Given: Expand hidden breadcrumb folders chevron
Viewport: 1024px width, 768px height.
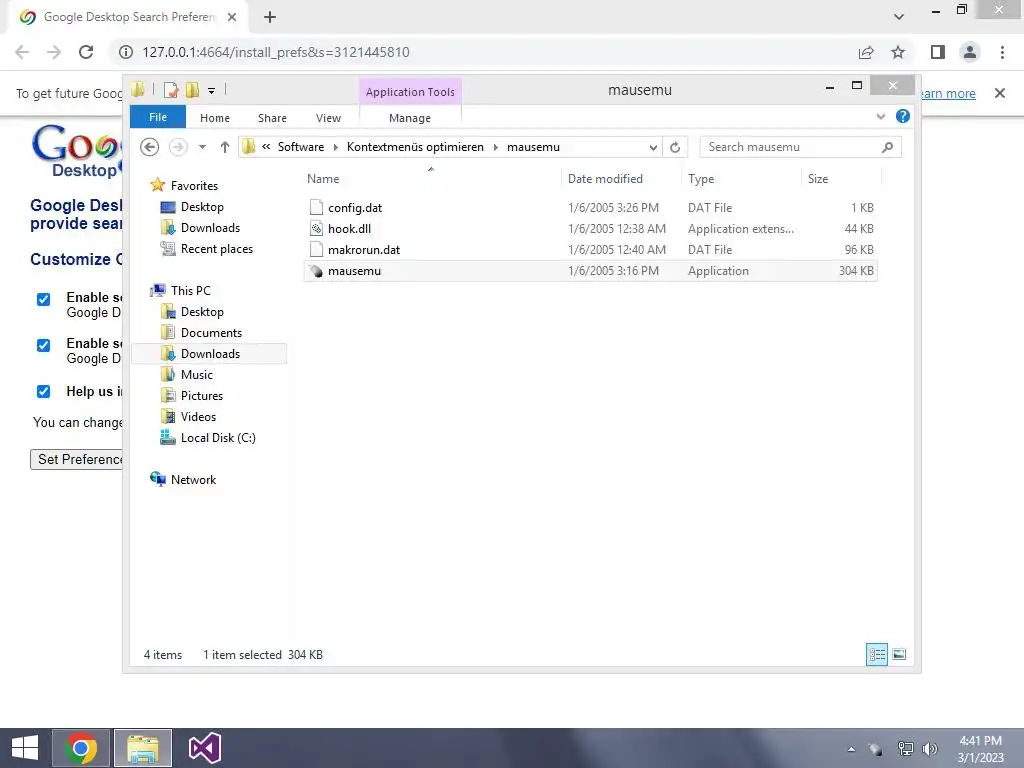Looking at the screenshot, I should click(x=266, y=147).
